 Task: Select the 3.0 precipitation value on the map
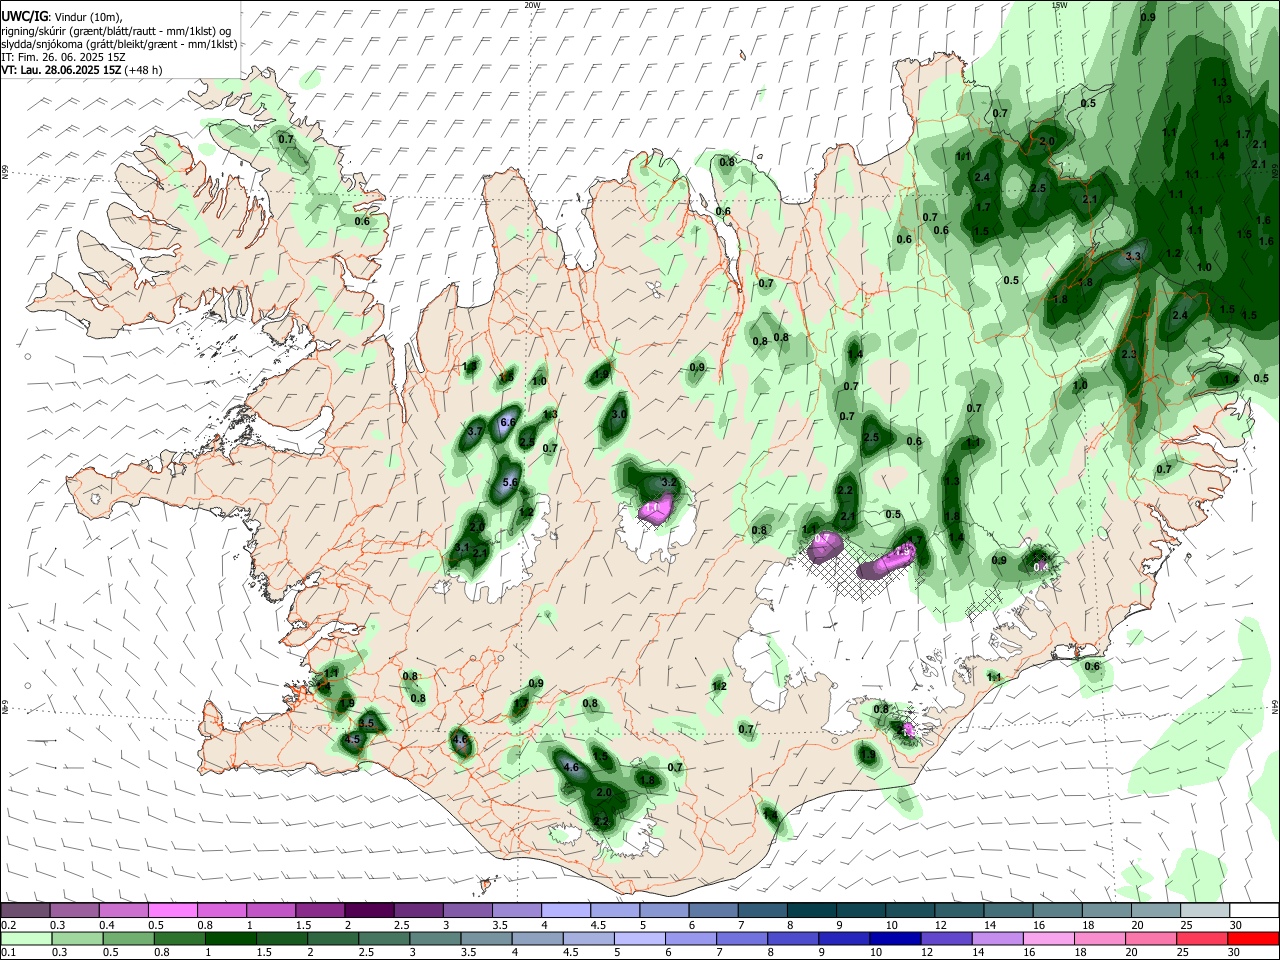[619, 414]
